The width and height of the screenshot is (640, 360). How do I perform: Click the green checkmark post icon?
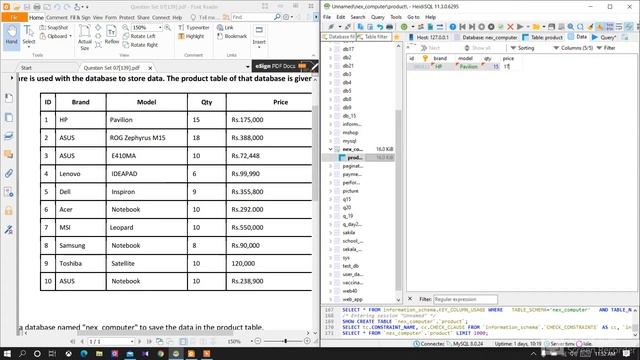(x=501, y=27)
